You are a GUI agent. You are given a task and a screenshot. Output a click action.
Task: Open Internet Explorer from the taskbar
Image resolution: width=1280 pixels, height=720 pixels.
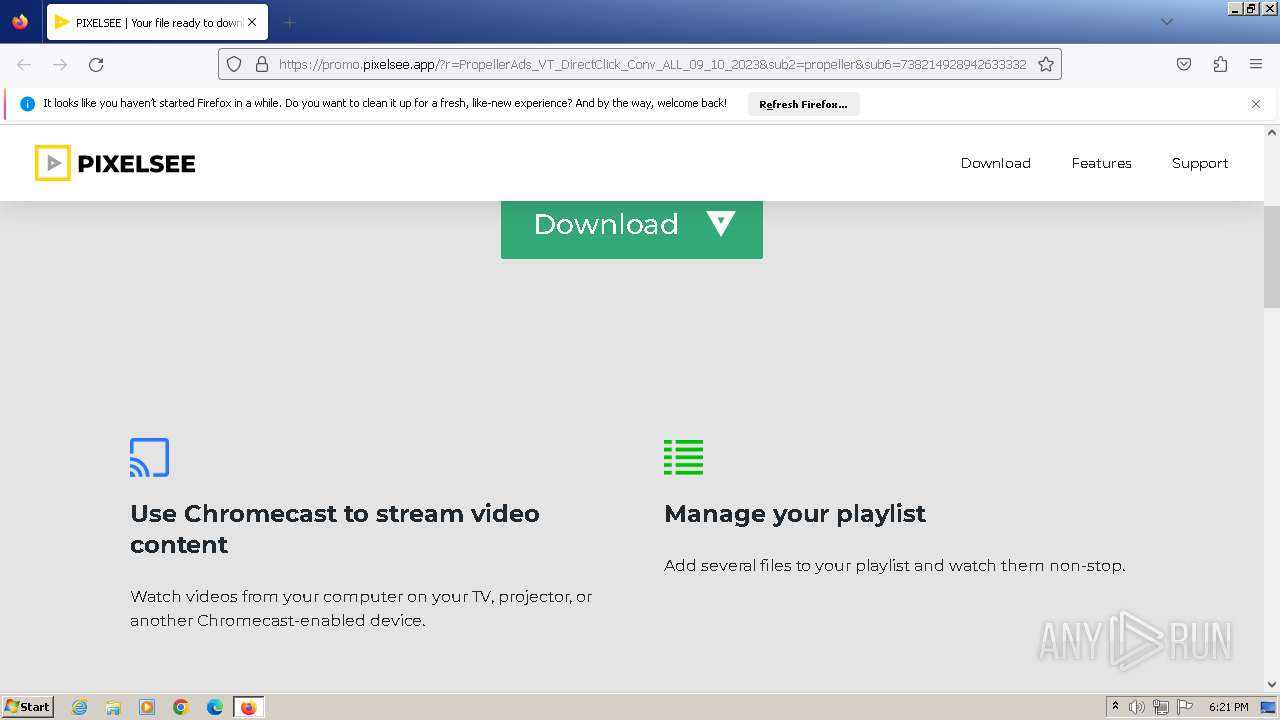coord(80,707)
